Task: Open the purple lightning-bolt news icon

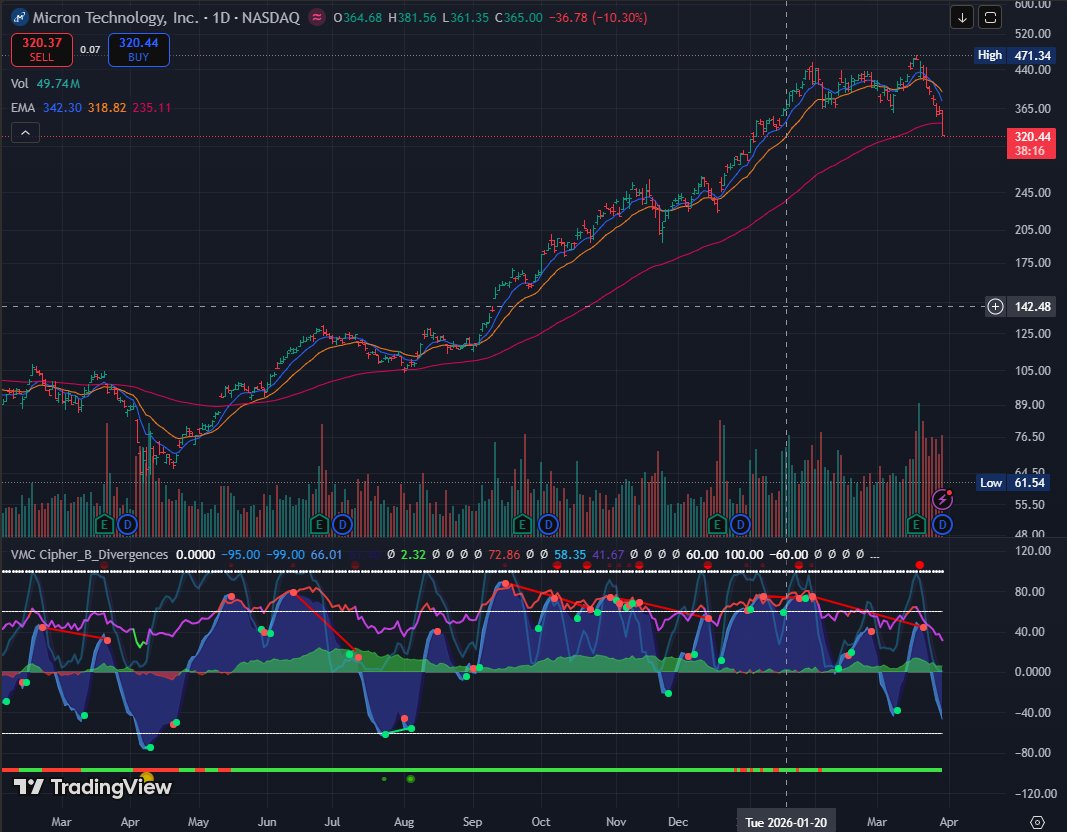Action: (942, 499)
